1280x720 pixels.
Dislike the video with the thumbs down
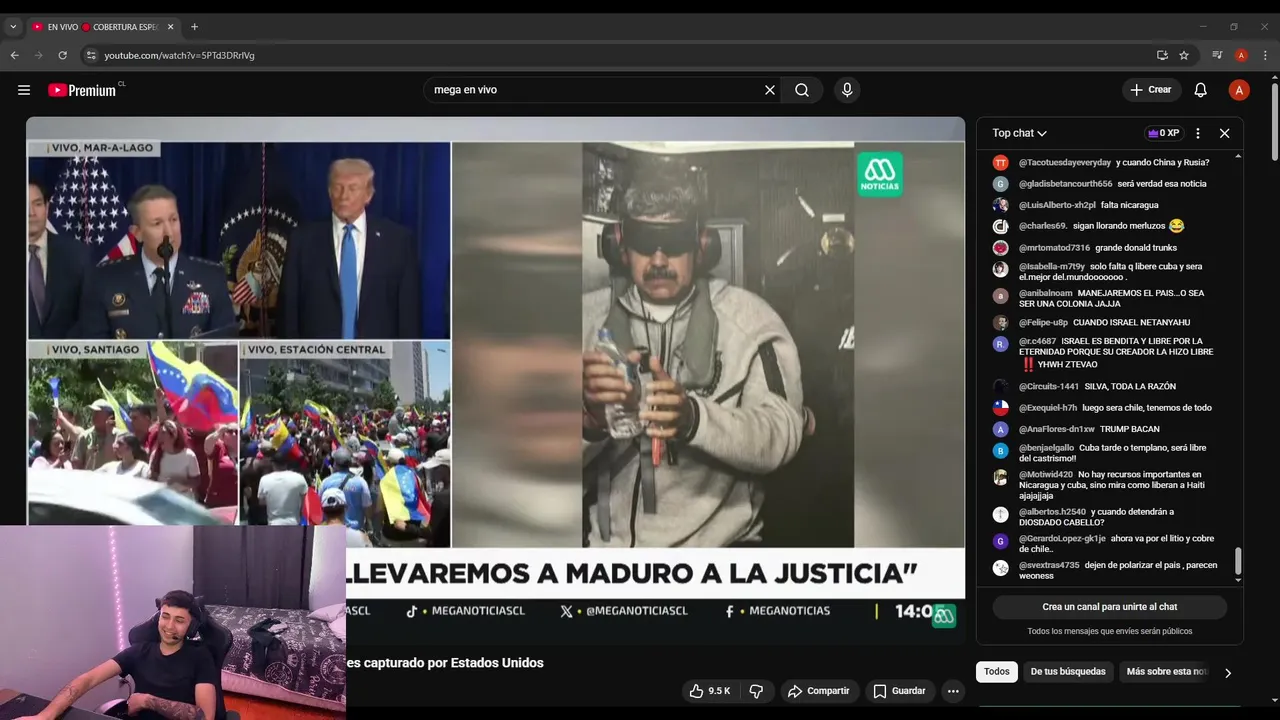[x=756, y=691]
